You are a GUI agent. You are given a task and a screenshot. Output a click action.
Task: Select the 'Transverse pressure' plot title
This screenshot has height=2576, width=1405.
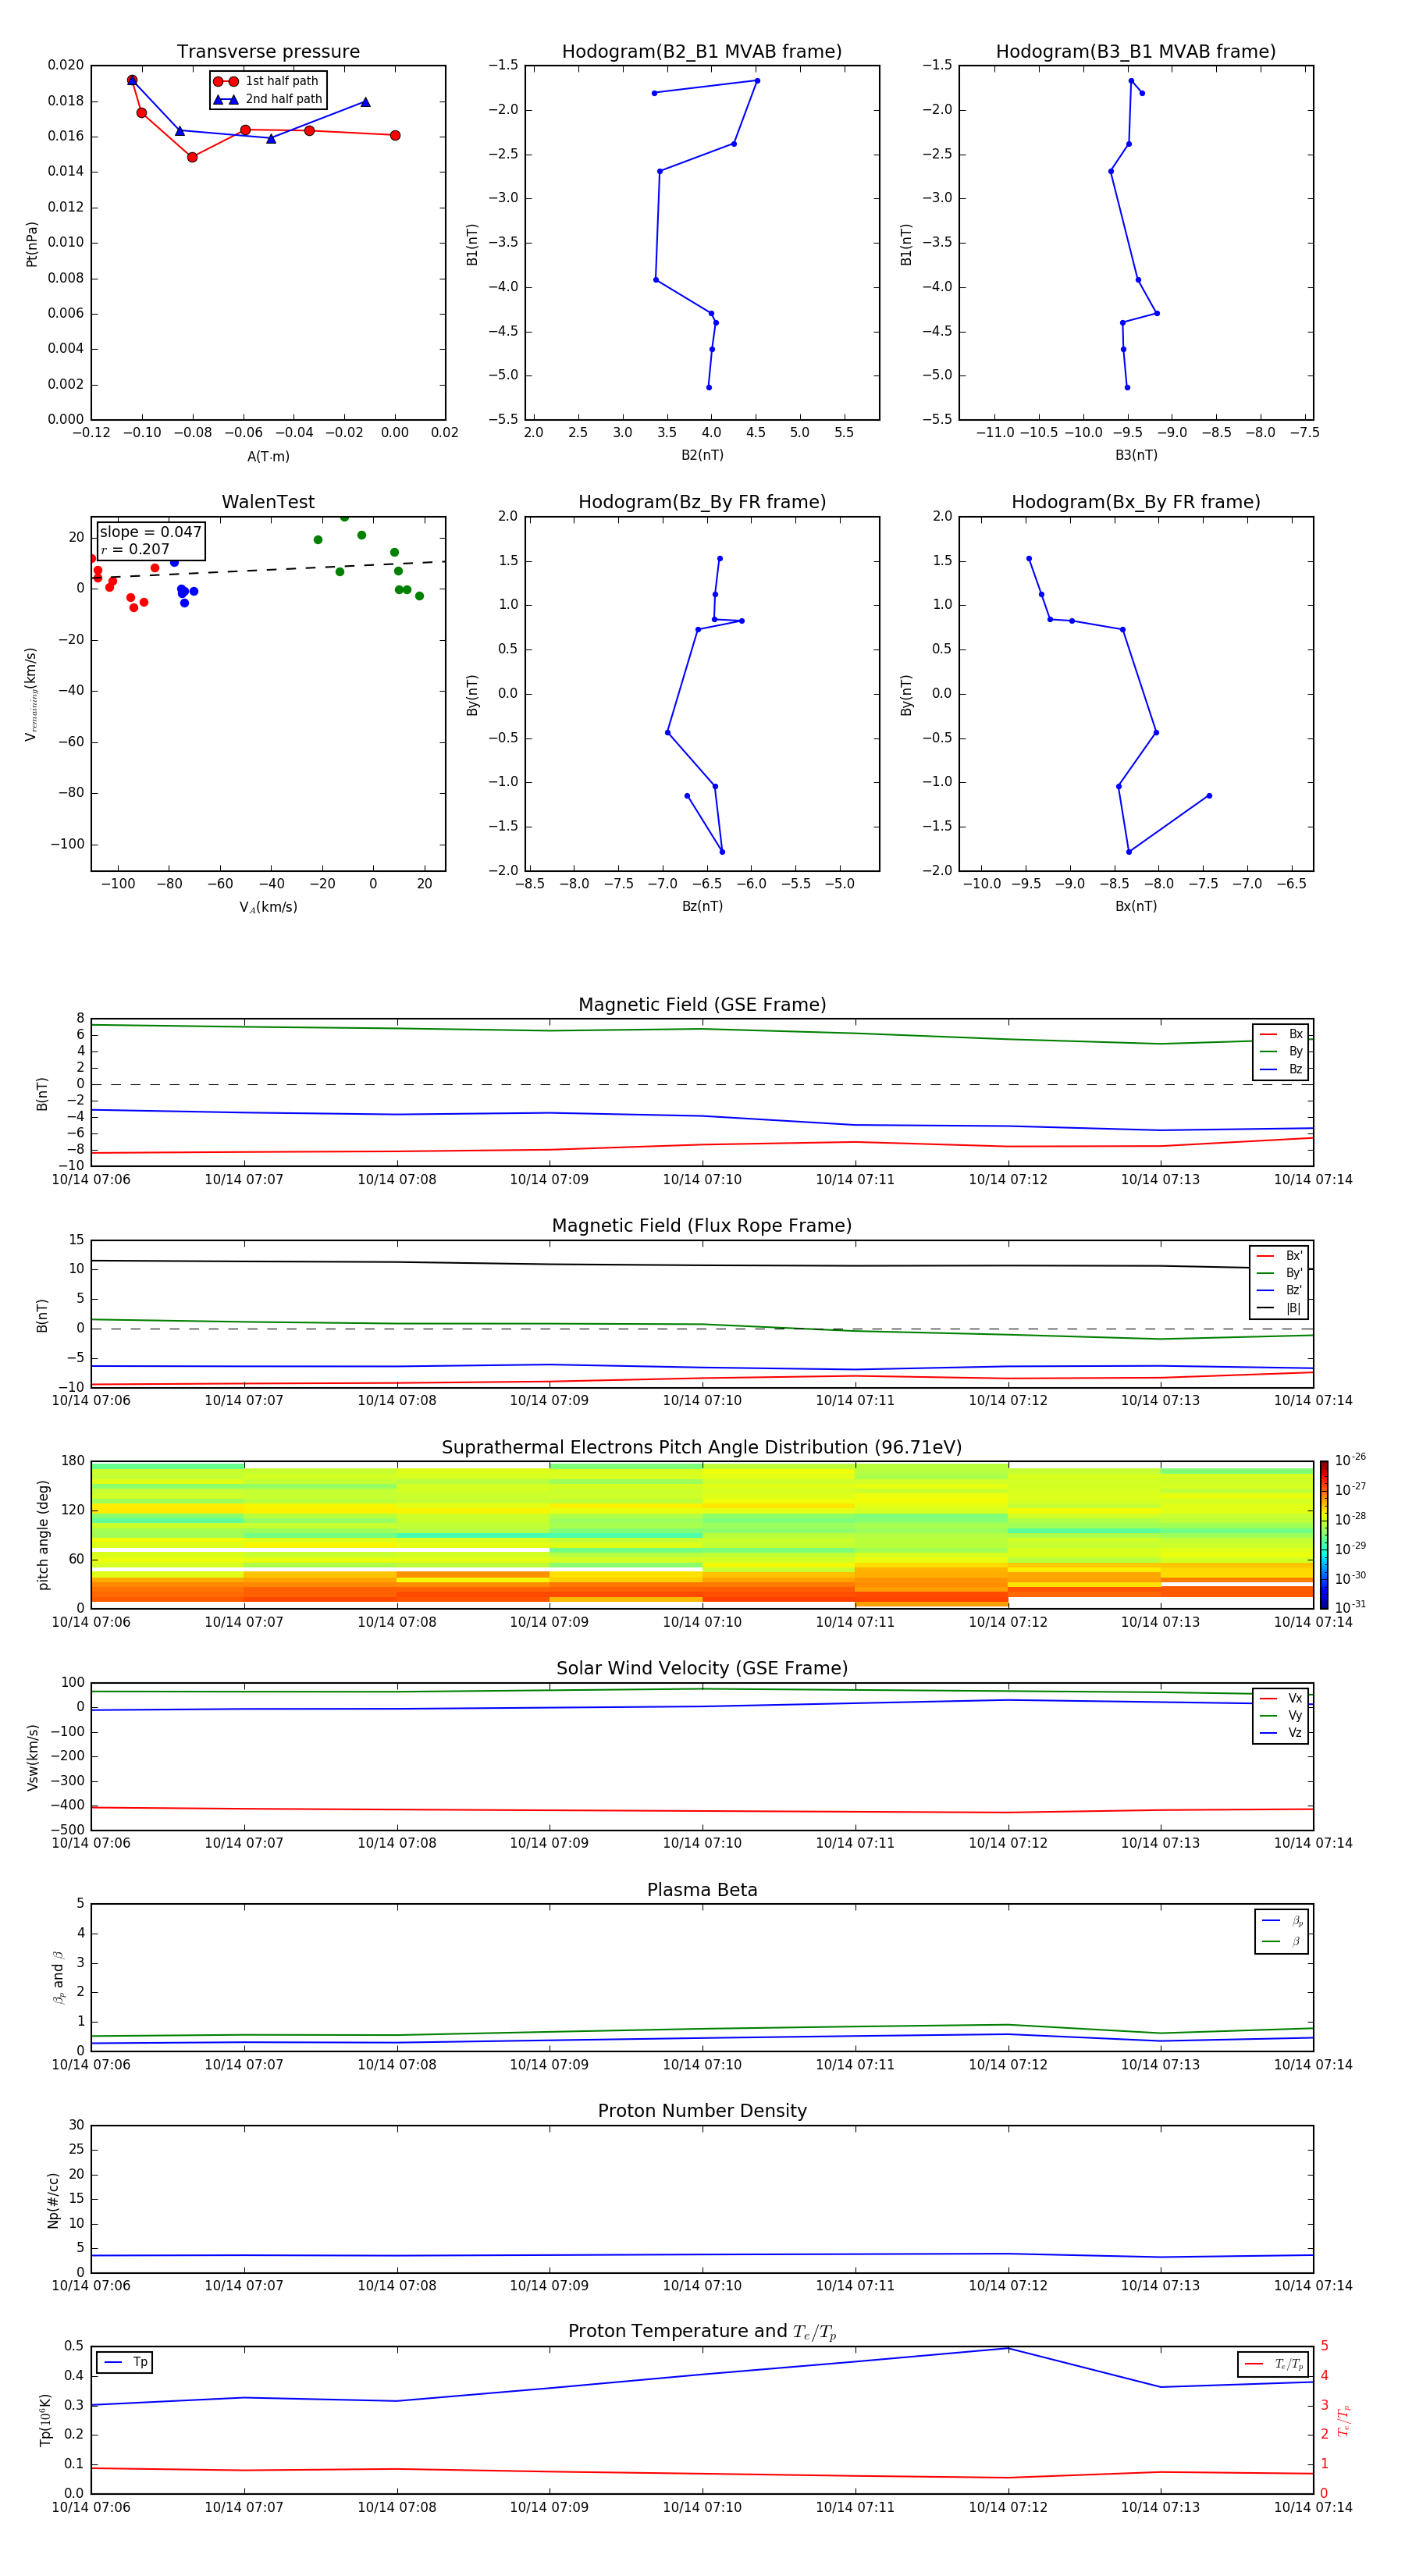pos(268,52)
